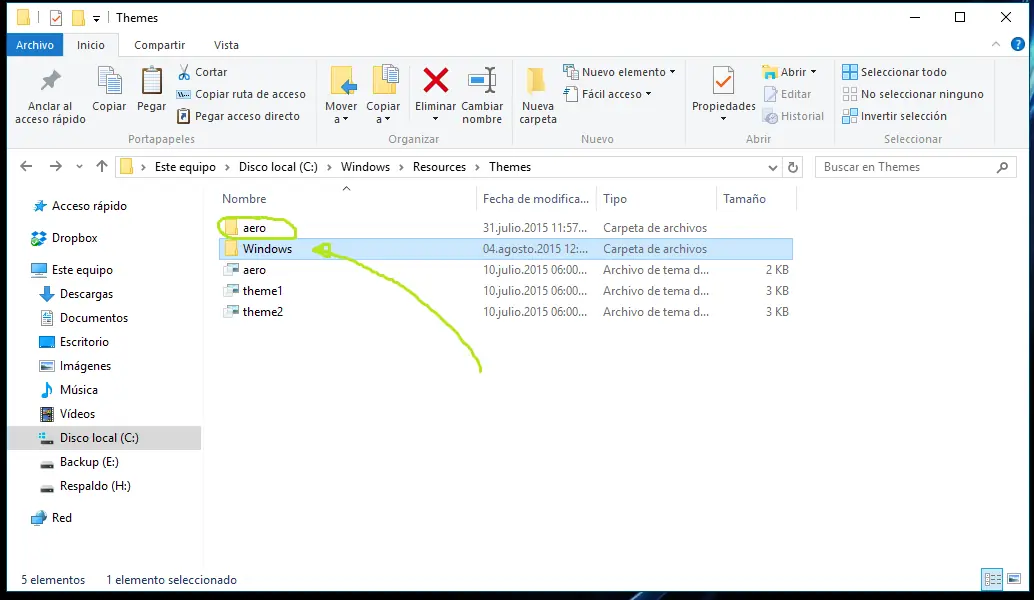This screenshot has width=1034, height=600.
Task: Click Copiar ruta de acceso
Action: click(241, 94)
